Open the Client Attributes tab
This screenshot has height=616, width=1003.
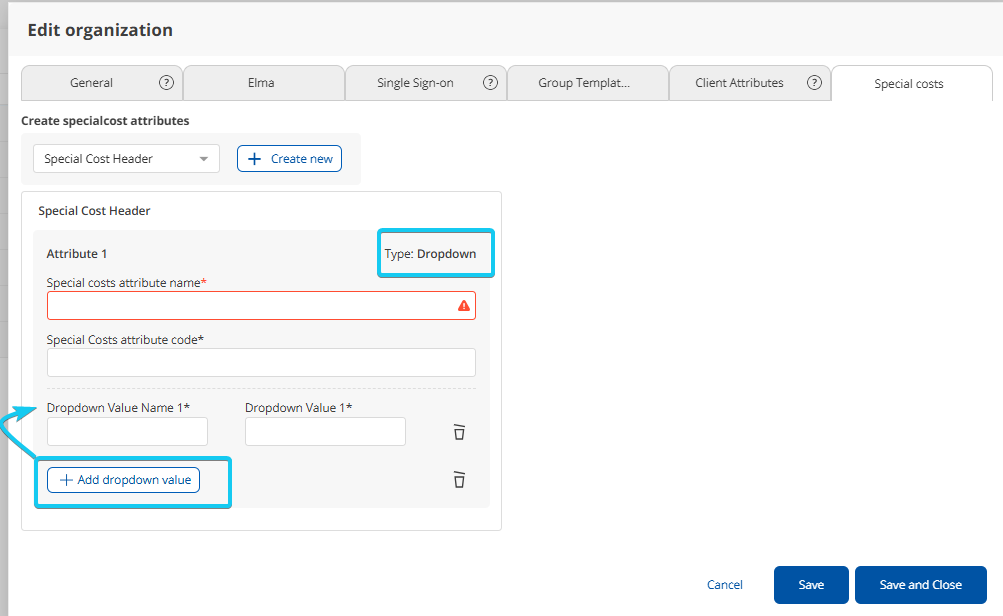pyautogui.click(x=739, y=83)
